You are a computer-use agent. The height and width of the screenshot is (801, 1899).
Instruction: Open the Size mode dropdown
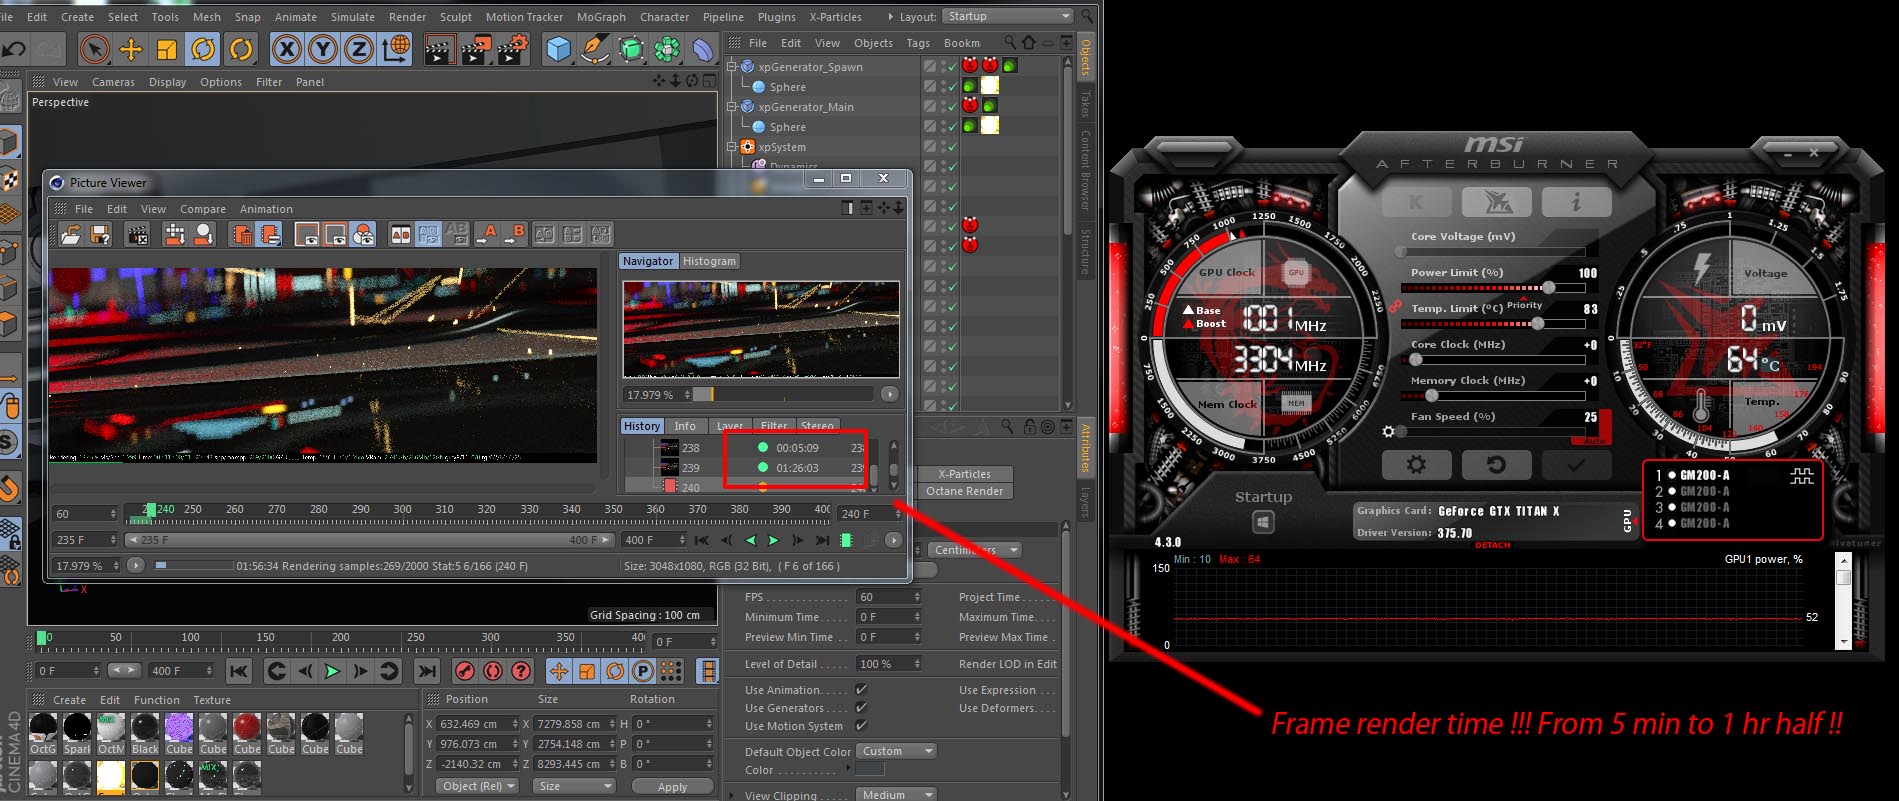coord(575,786)
